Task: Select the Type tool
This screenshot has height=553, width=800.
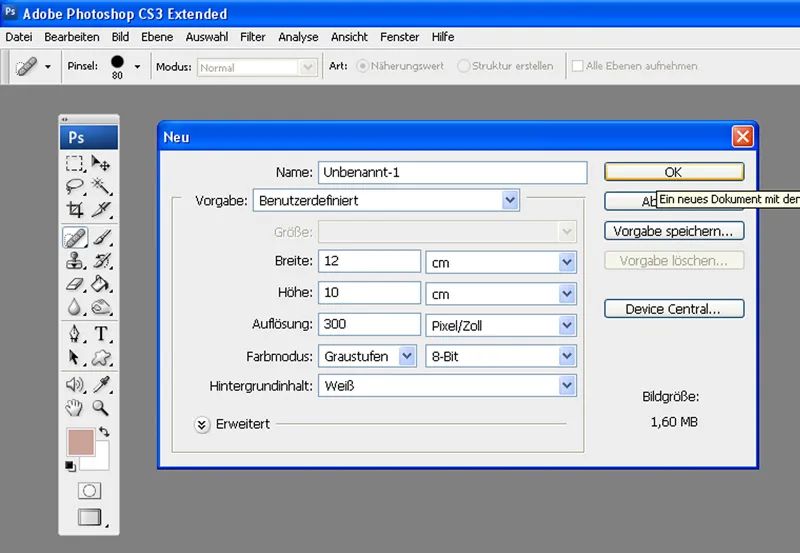Action: (101, 334)
